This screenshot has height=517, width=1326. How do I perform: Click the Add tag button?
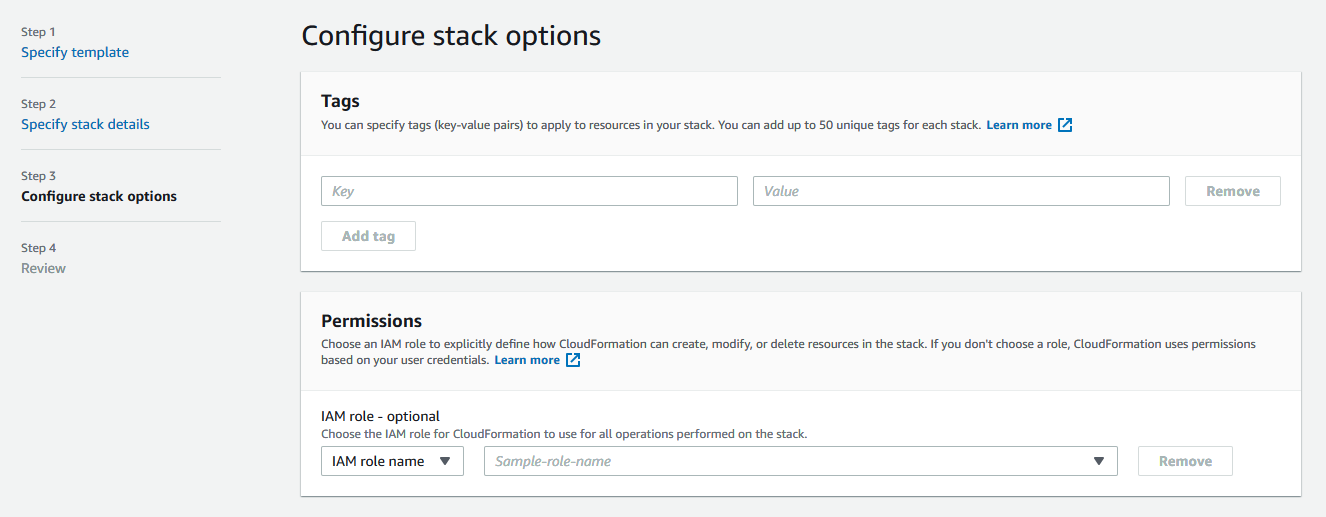click(368, 236)
